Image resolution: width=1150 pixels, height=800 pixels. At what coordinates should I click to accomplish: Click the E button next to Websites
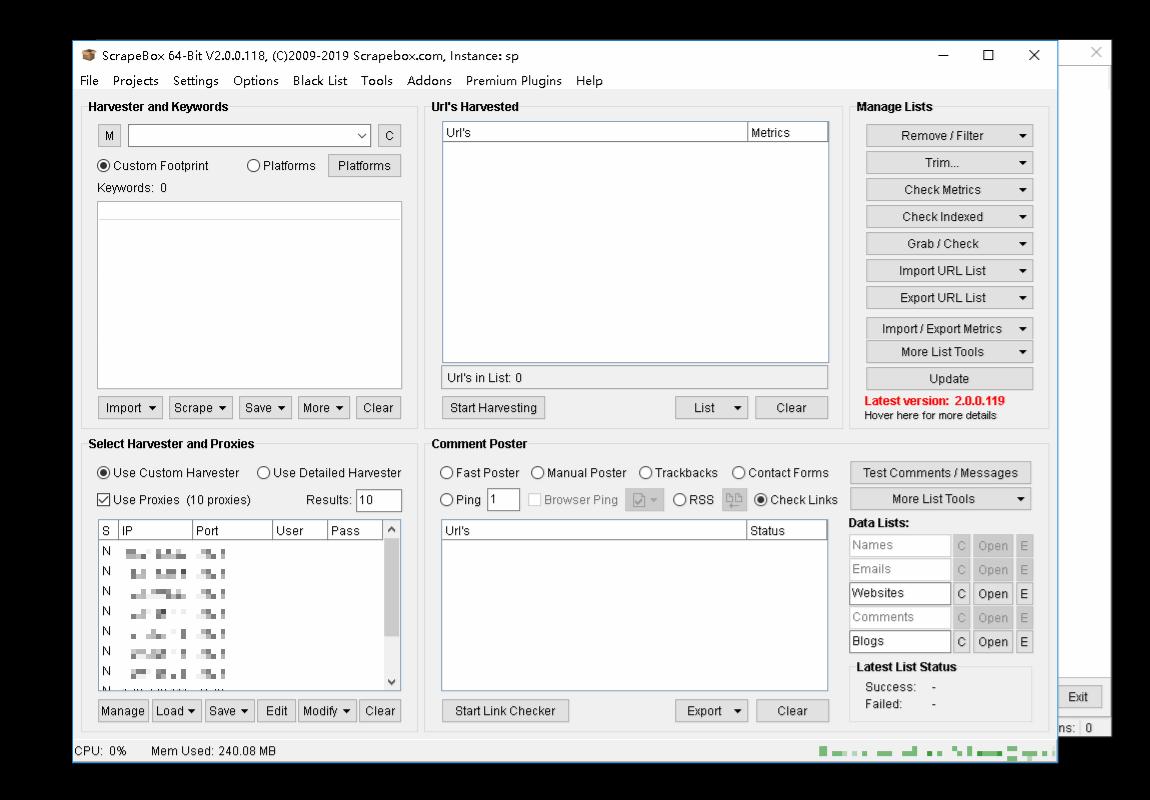[1024, 593]
